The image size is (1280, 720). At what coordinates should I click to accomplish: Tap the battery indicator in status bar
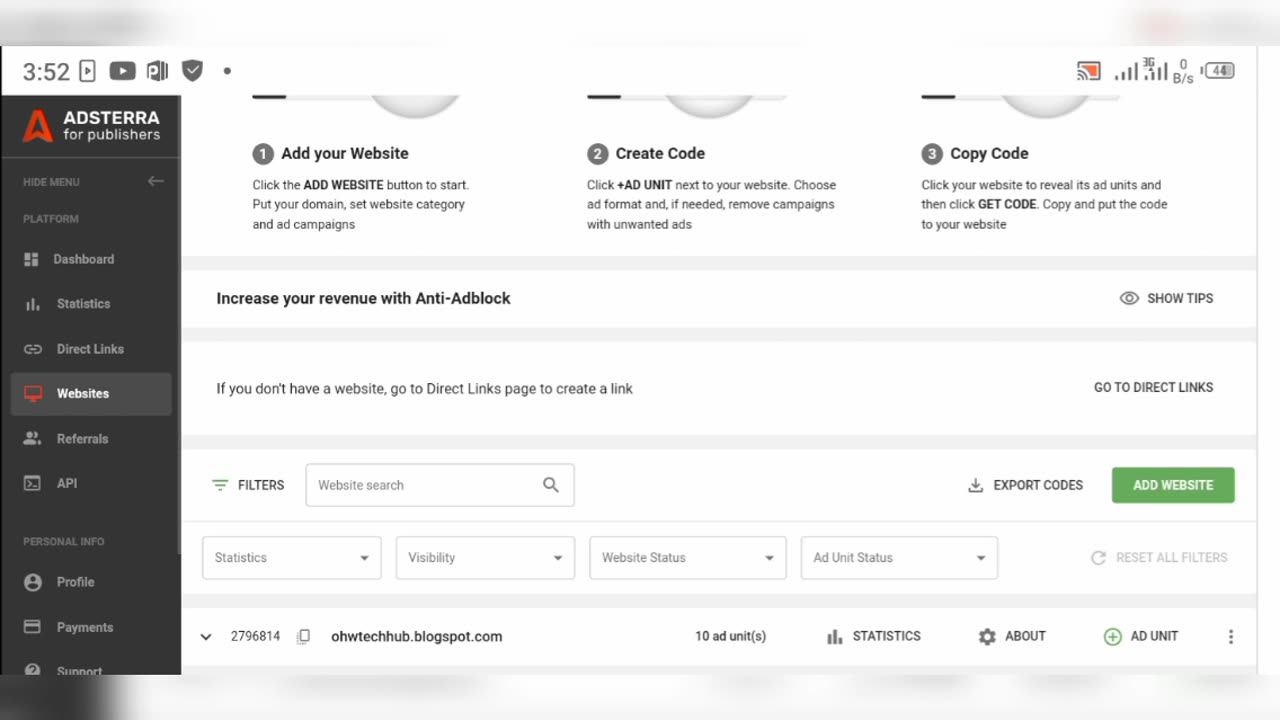click(1220, 71)
